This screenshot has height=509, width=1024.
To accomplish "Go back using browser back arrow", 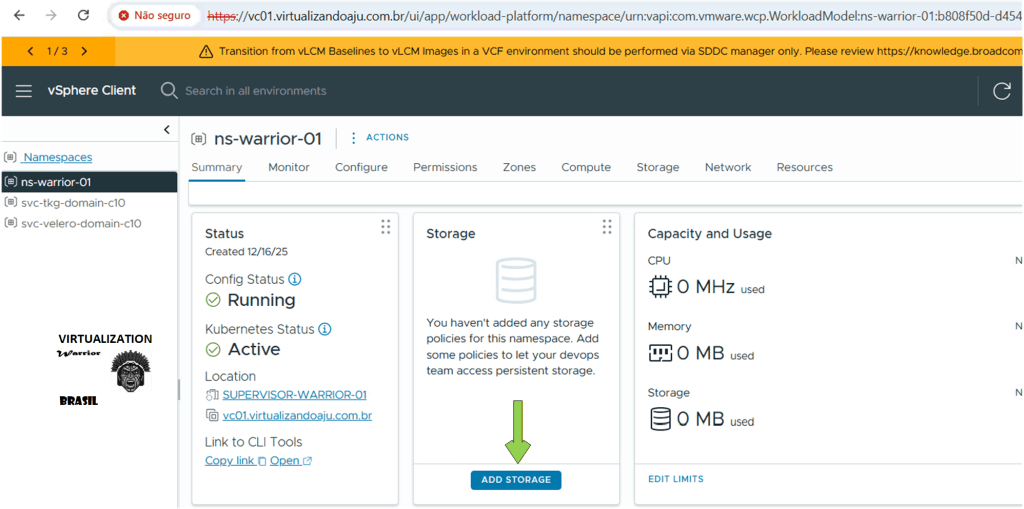I will tap(19, 16).
